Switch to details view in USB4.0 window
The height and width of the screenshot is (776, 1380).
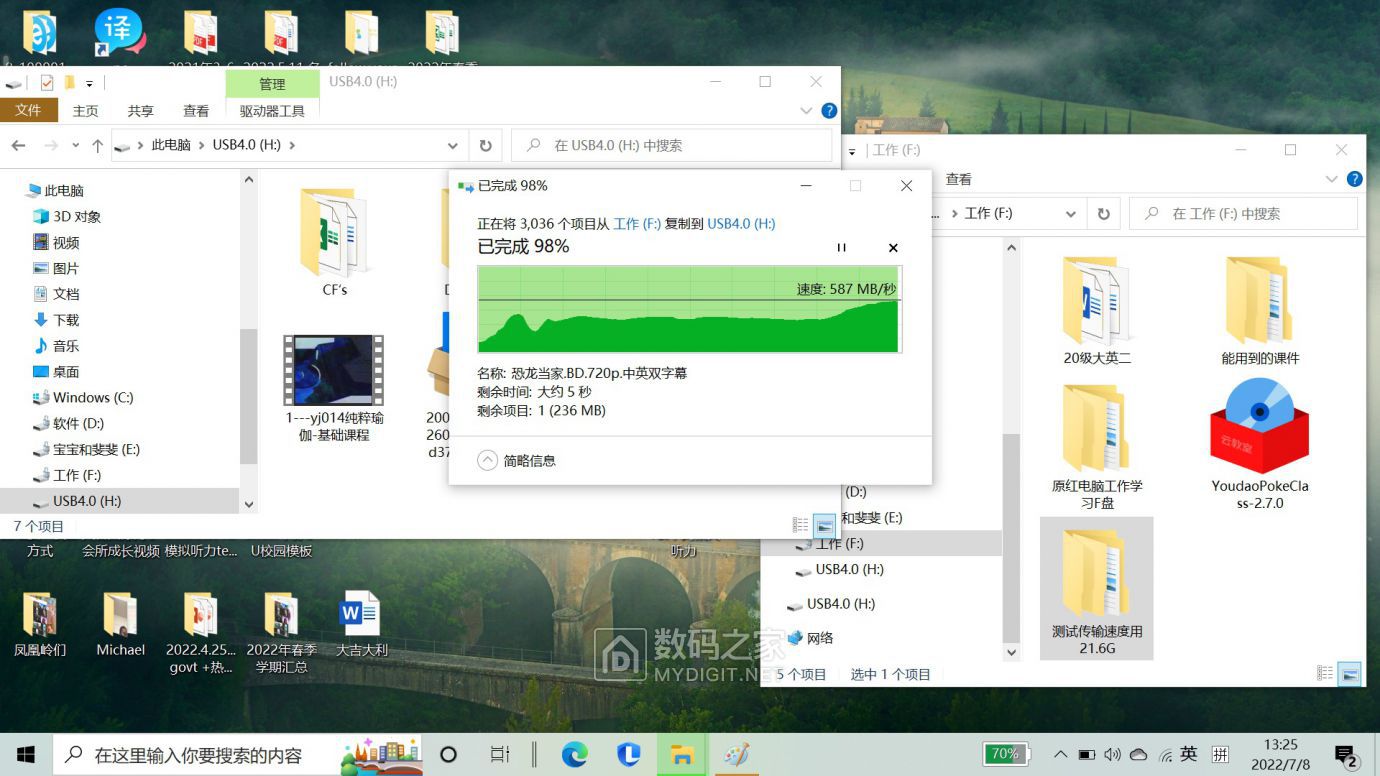click(800, 525)
